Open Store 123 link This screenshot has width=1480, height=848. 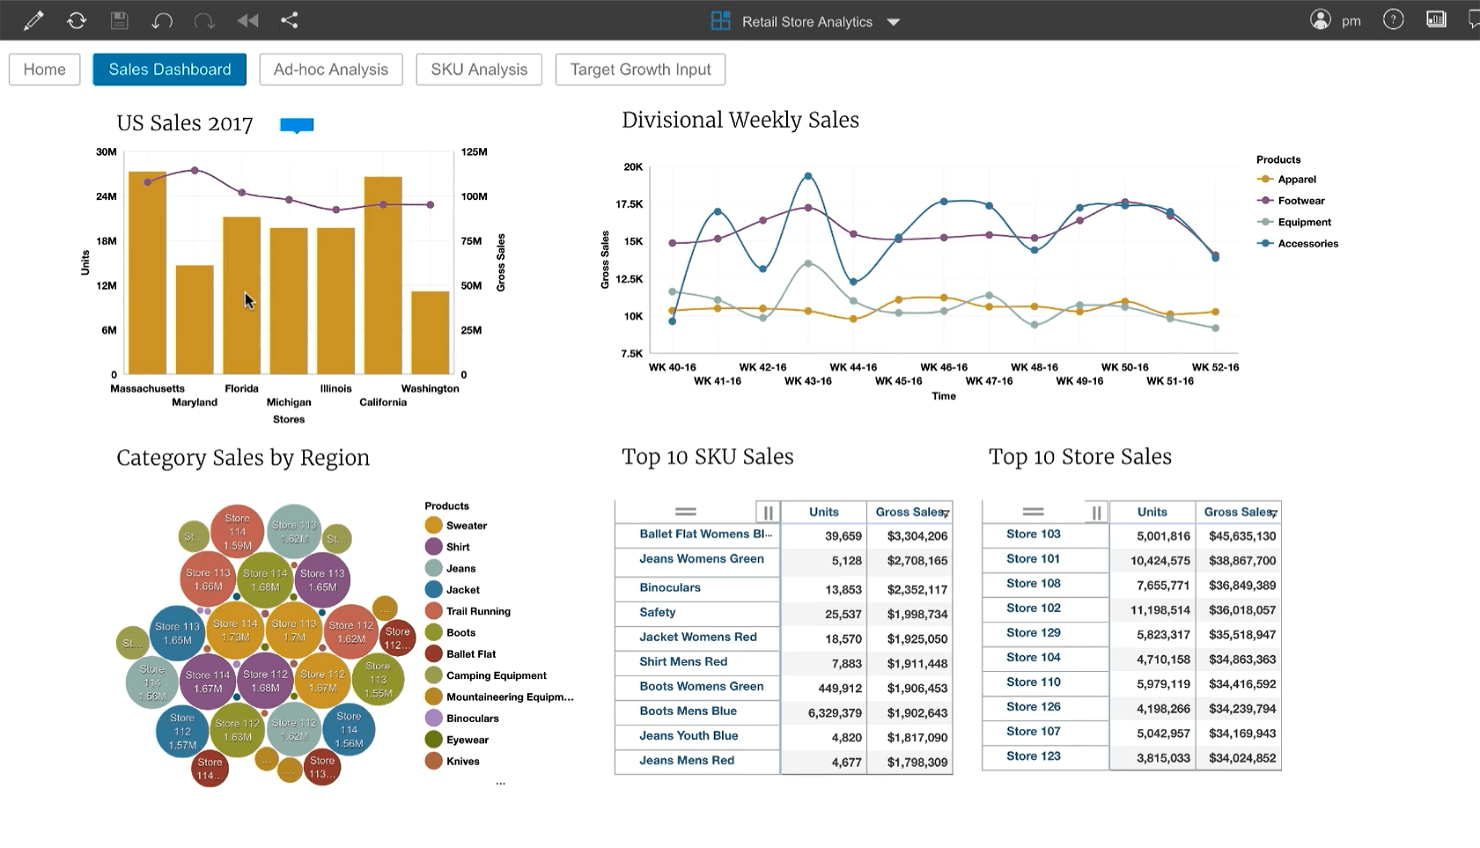click(x=1033, y=756)
